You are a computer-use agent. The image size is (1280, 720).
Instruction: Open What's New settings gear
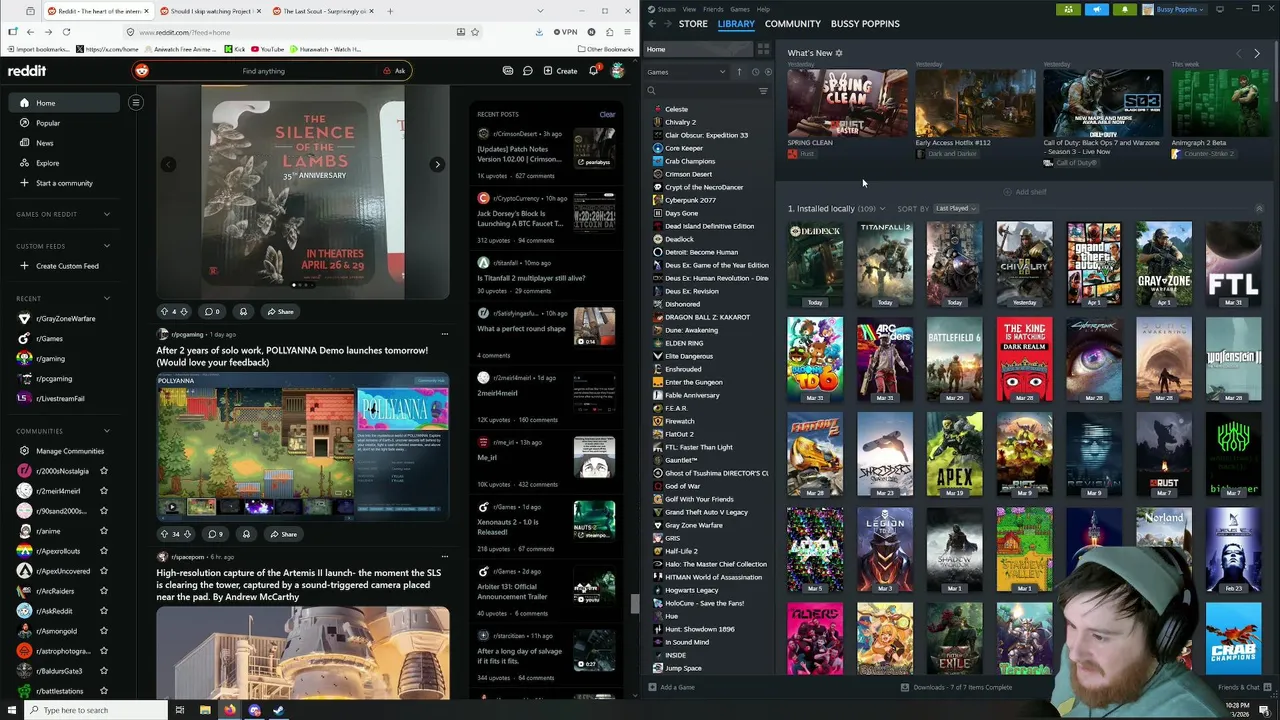pos(839,53)
